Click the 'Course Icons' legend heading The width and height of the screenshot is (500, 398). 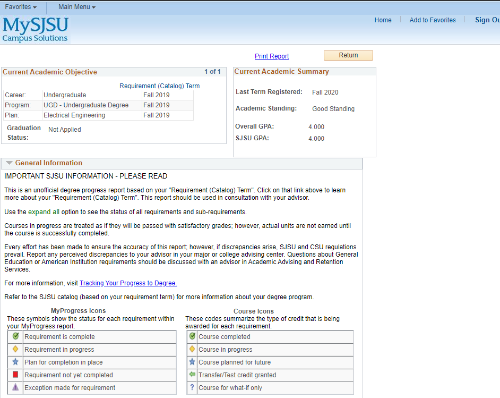254,311
